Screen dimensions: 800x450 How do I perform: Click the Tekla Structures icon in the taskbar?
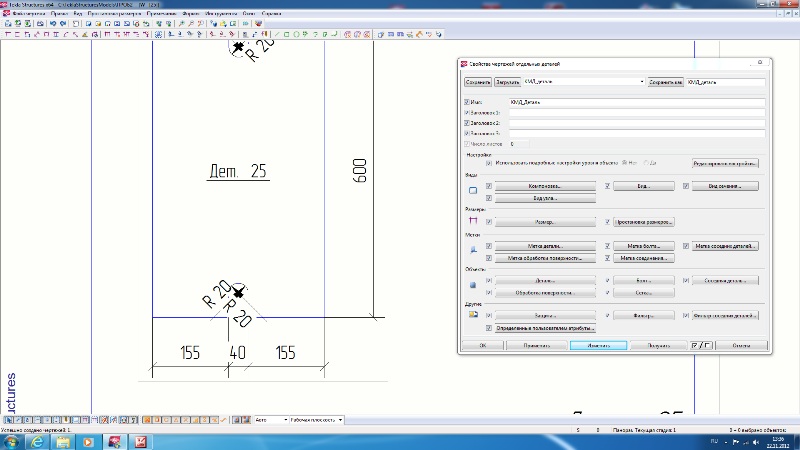click(116, 441)
